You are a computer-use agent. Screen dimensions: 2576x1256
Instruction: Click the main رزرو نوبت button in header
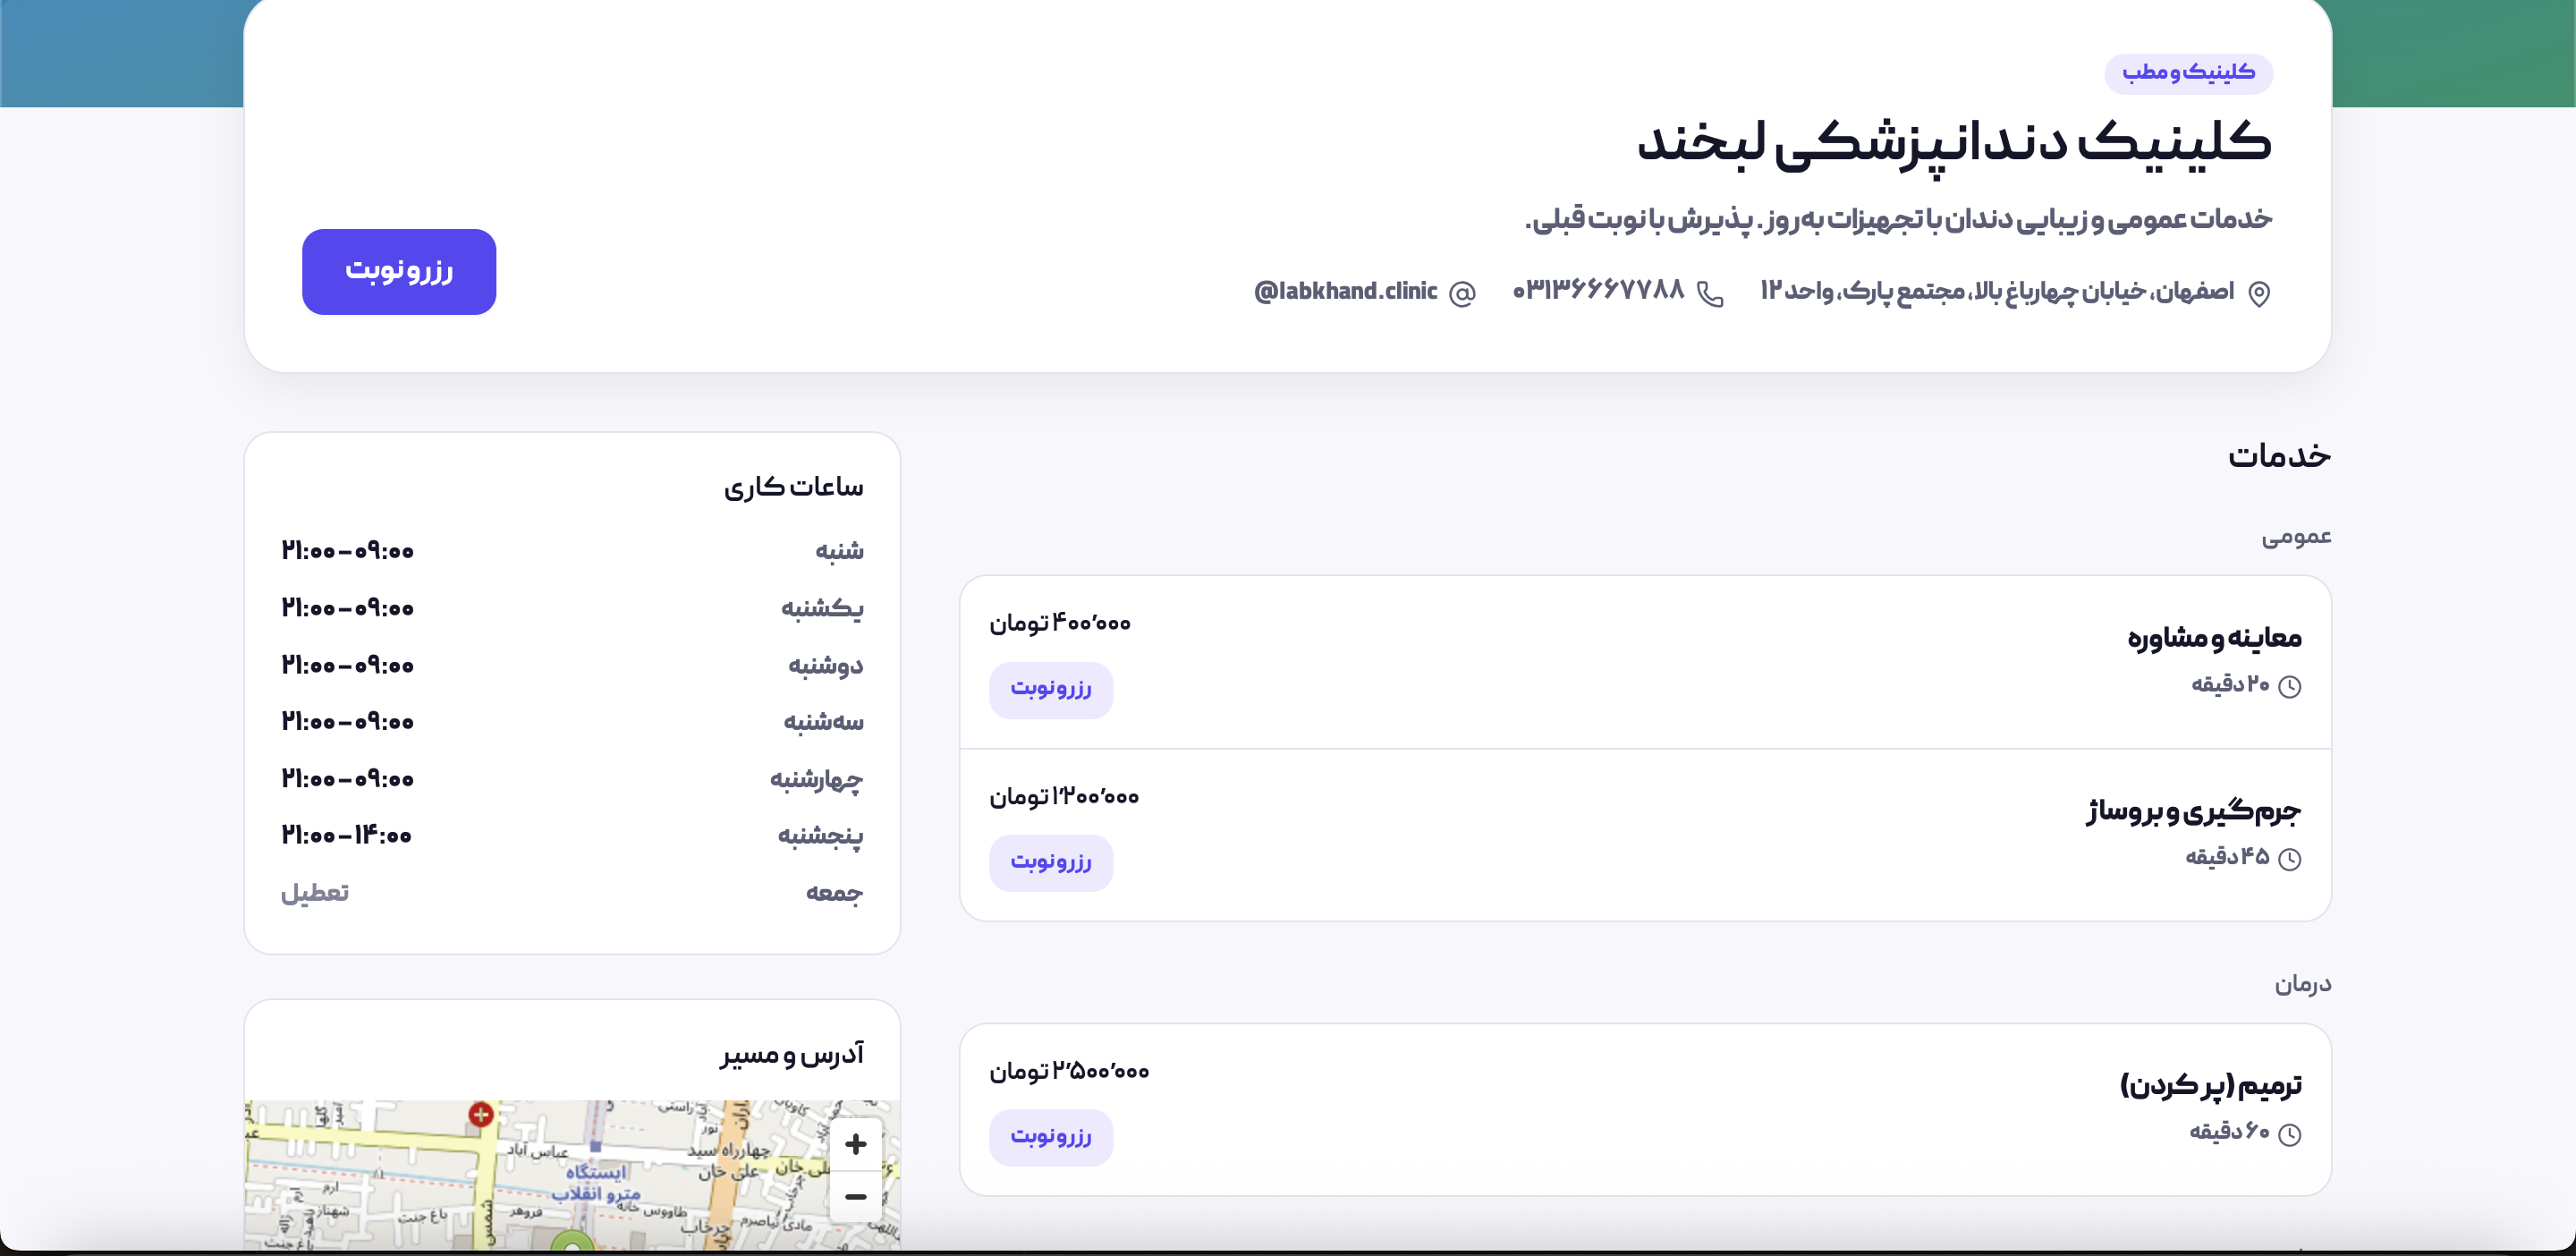399,272
